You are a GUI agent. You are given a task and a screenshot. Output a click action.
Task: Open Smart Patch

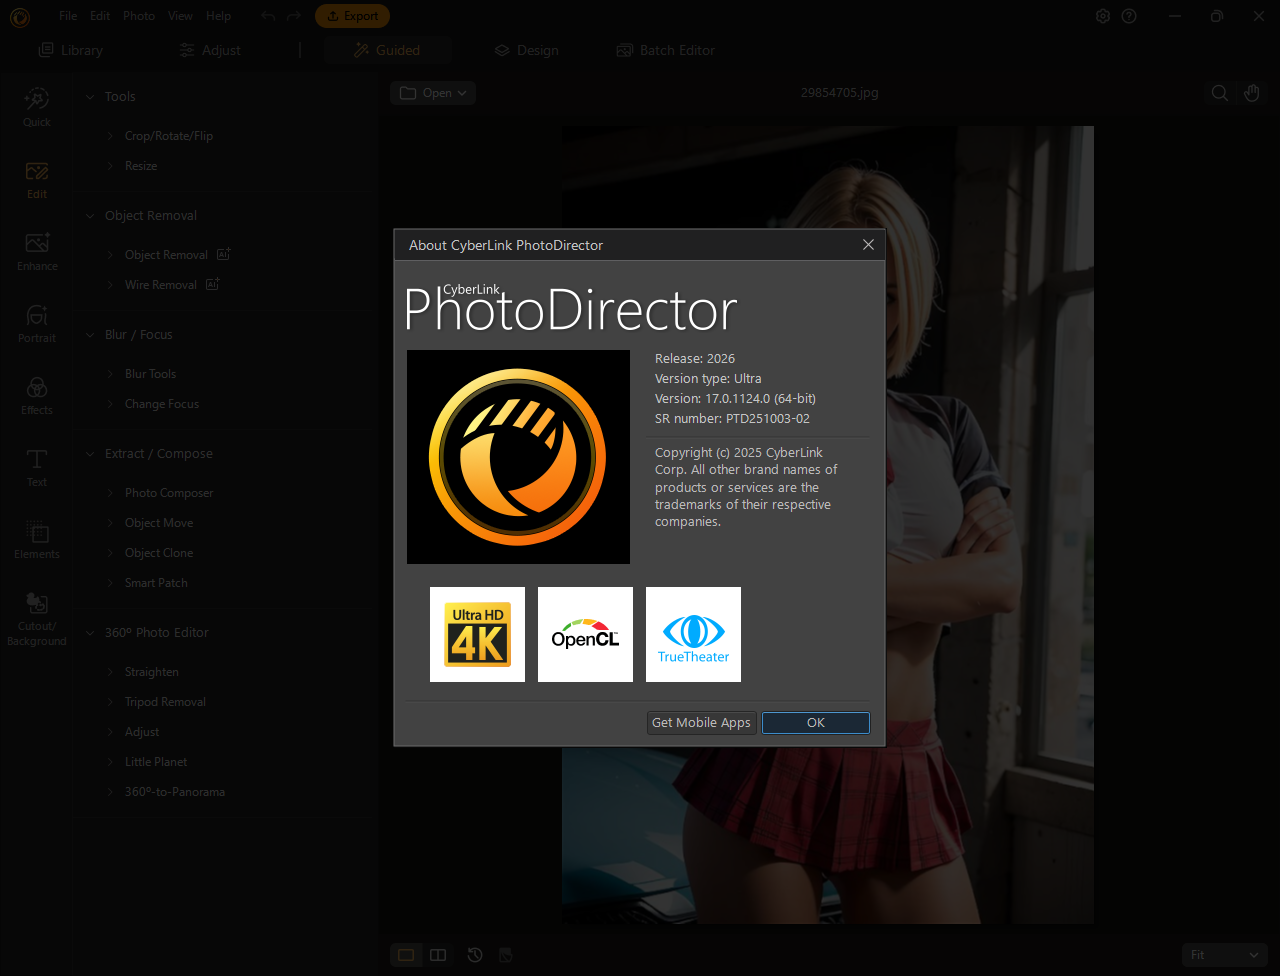[156, 583]
